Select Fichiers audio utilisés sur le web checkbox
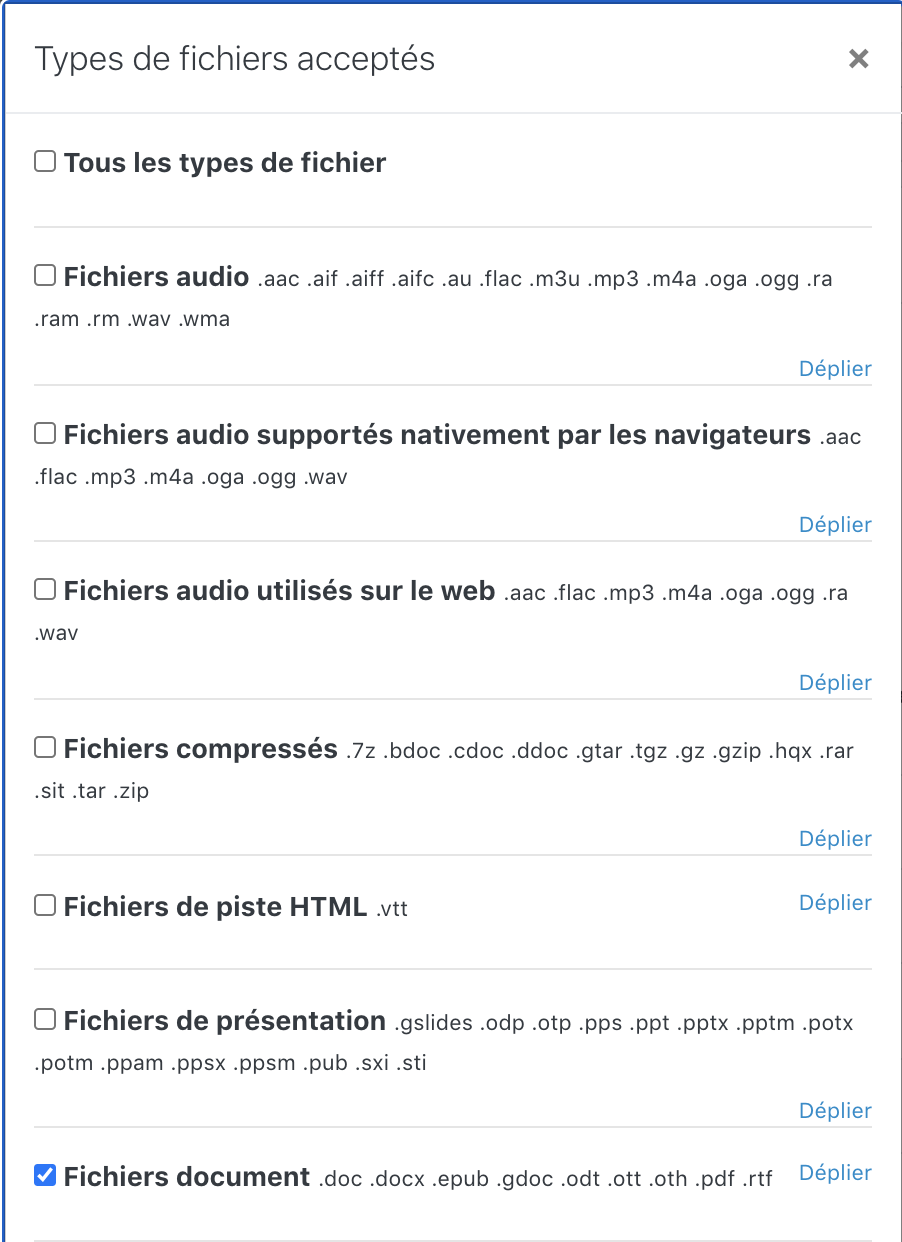Screen dimensions: 902x1242 [x=45, y=590]
